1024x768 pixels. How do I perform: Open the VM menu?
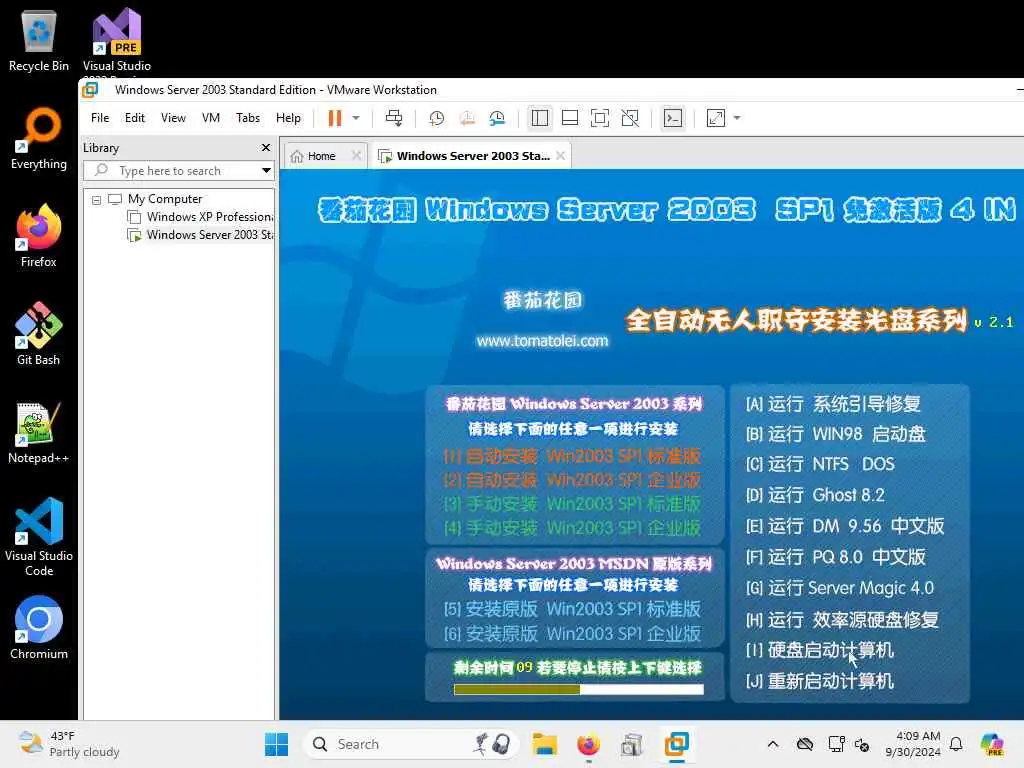point(210,118)
